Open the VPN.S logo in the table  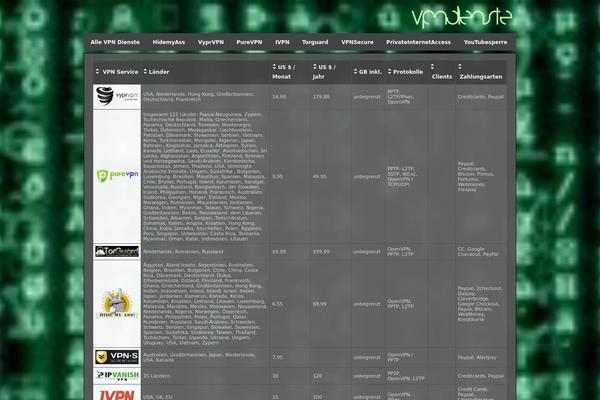click(x=117, y=357)
